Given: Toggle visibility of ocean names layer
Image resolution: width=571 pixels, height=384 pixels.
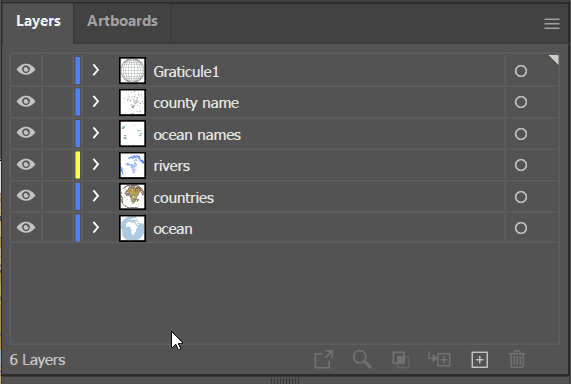Looking at the screenshot, I should (26, 133).
